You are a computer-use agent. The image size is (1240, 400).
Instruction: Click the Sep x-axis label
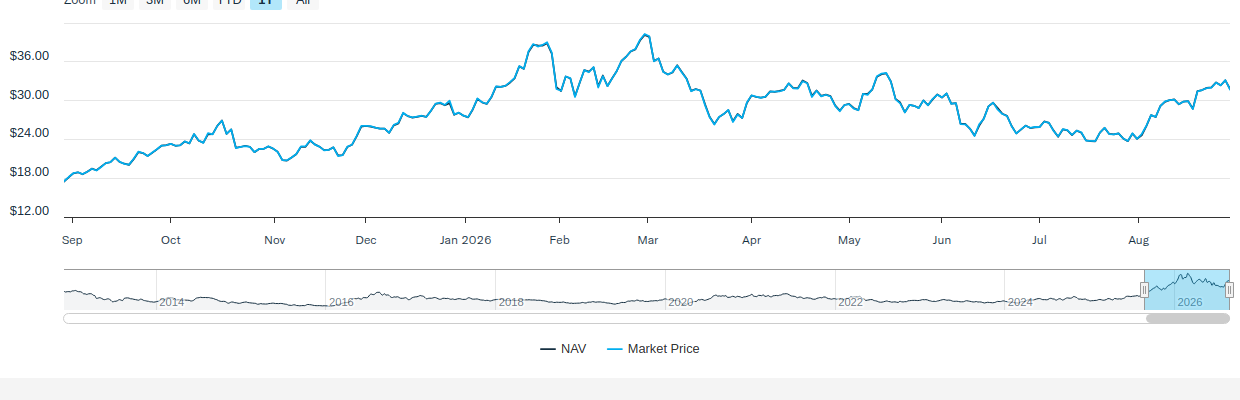pos(72,240)
